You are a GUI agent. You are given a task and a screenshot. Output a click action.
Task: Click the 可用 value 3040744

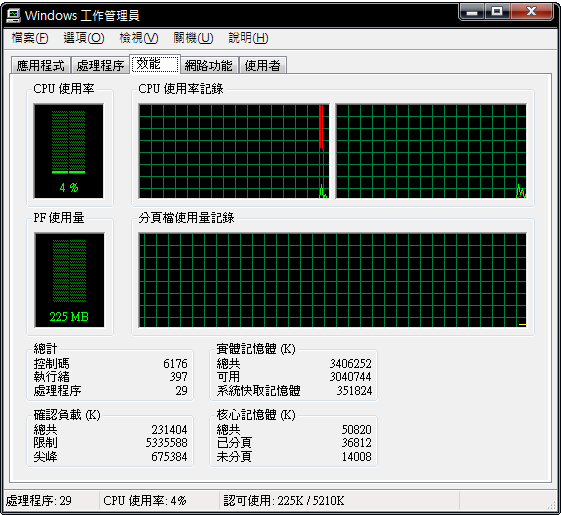[x=350, y=376]
